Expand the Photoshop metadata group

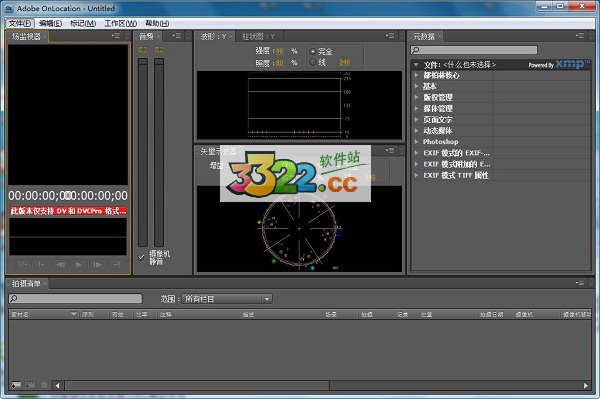(x=416, y=142)
